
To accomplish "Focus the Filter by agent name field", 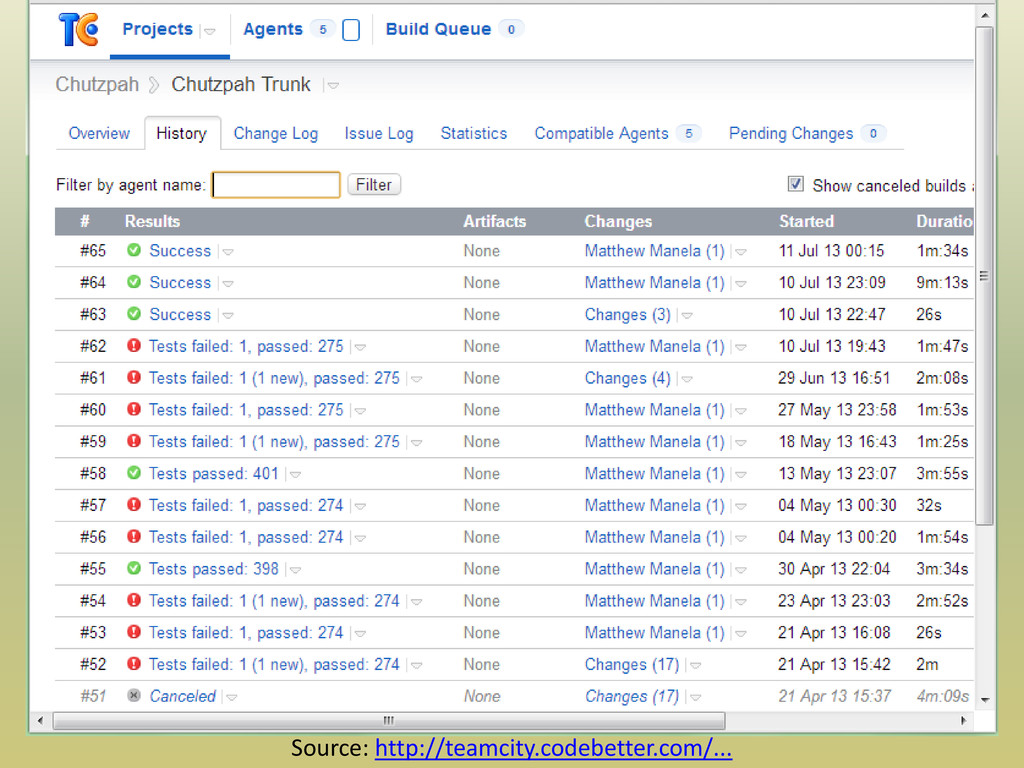I will pyautogui.click(x=276, y=185).
